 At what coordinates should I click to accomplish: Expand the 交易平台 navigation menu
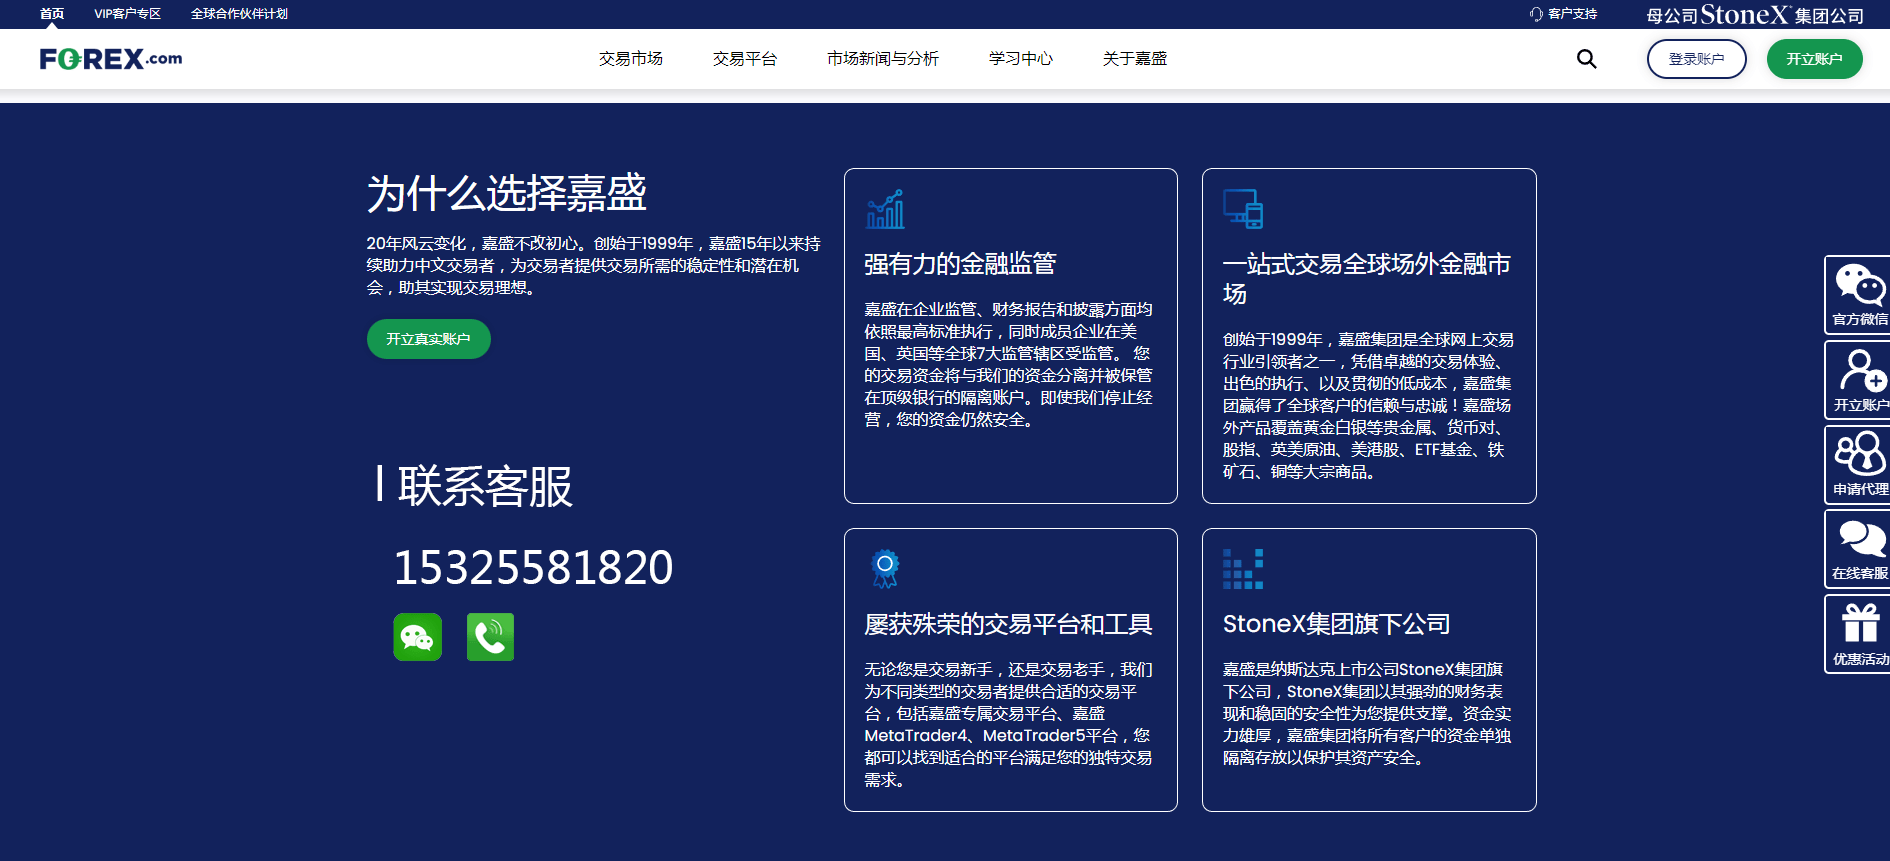(x=744, y=59)
